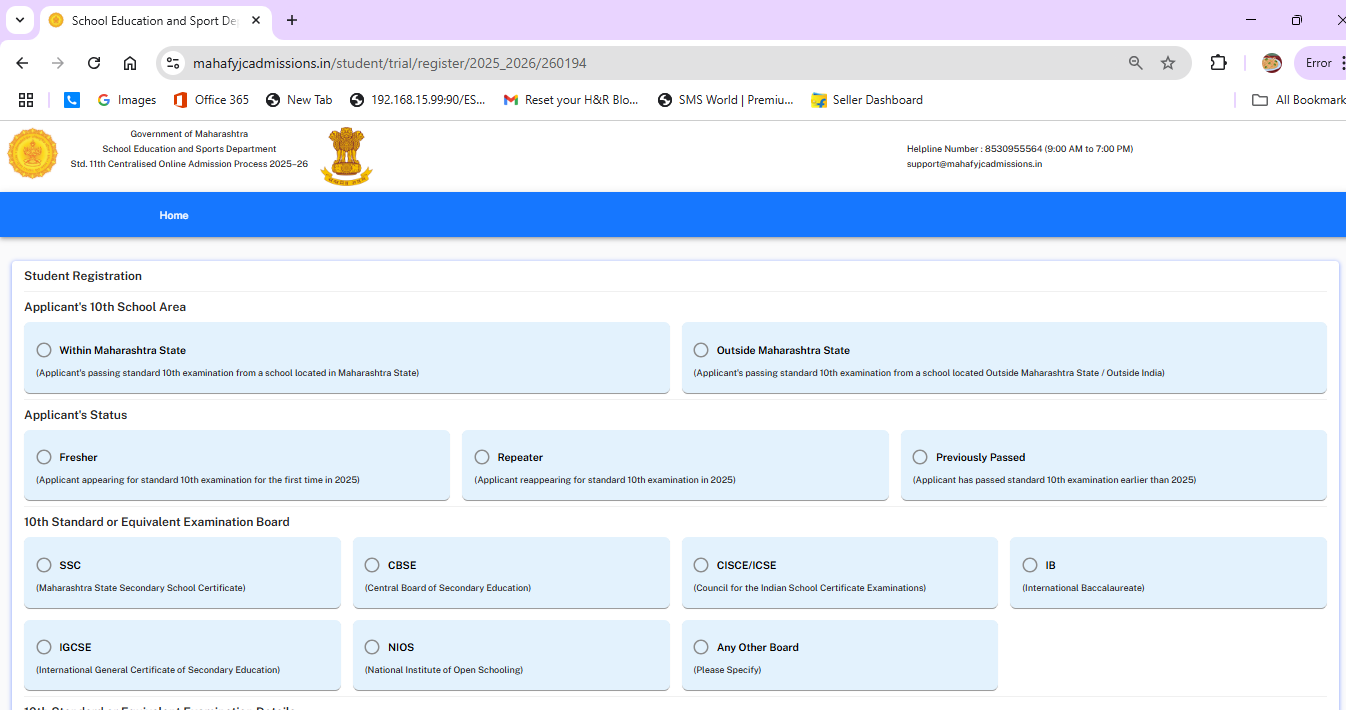The height and width of the screenshot is (710, 1346).
Task: Select Within Maharashtra State radio button
Action: pyautogui.click(x=44, y=350)
